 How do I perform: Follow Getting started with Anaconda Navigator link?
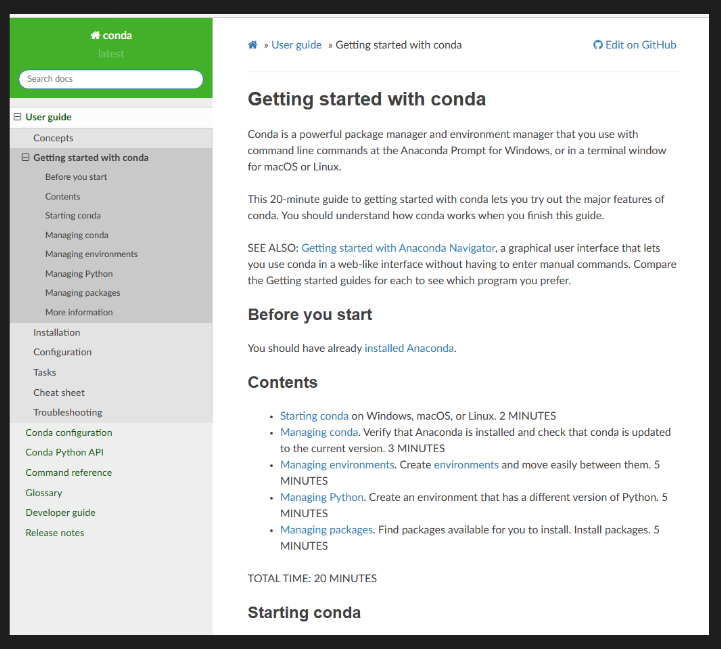click(398, 248)
